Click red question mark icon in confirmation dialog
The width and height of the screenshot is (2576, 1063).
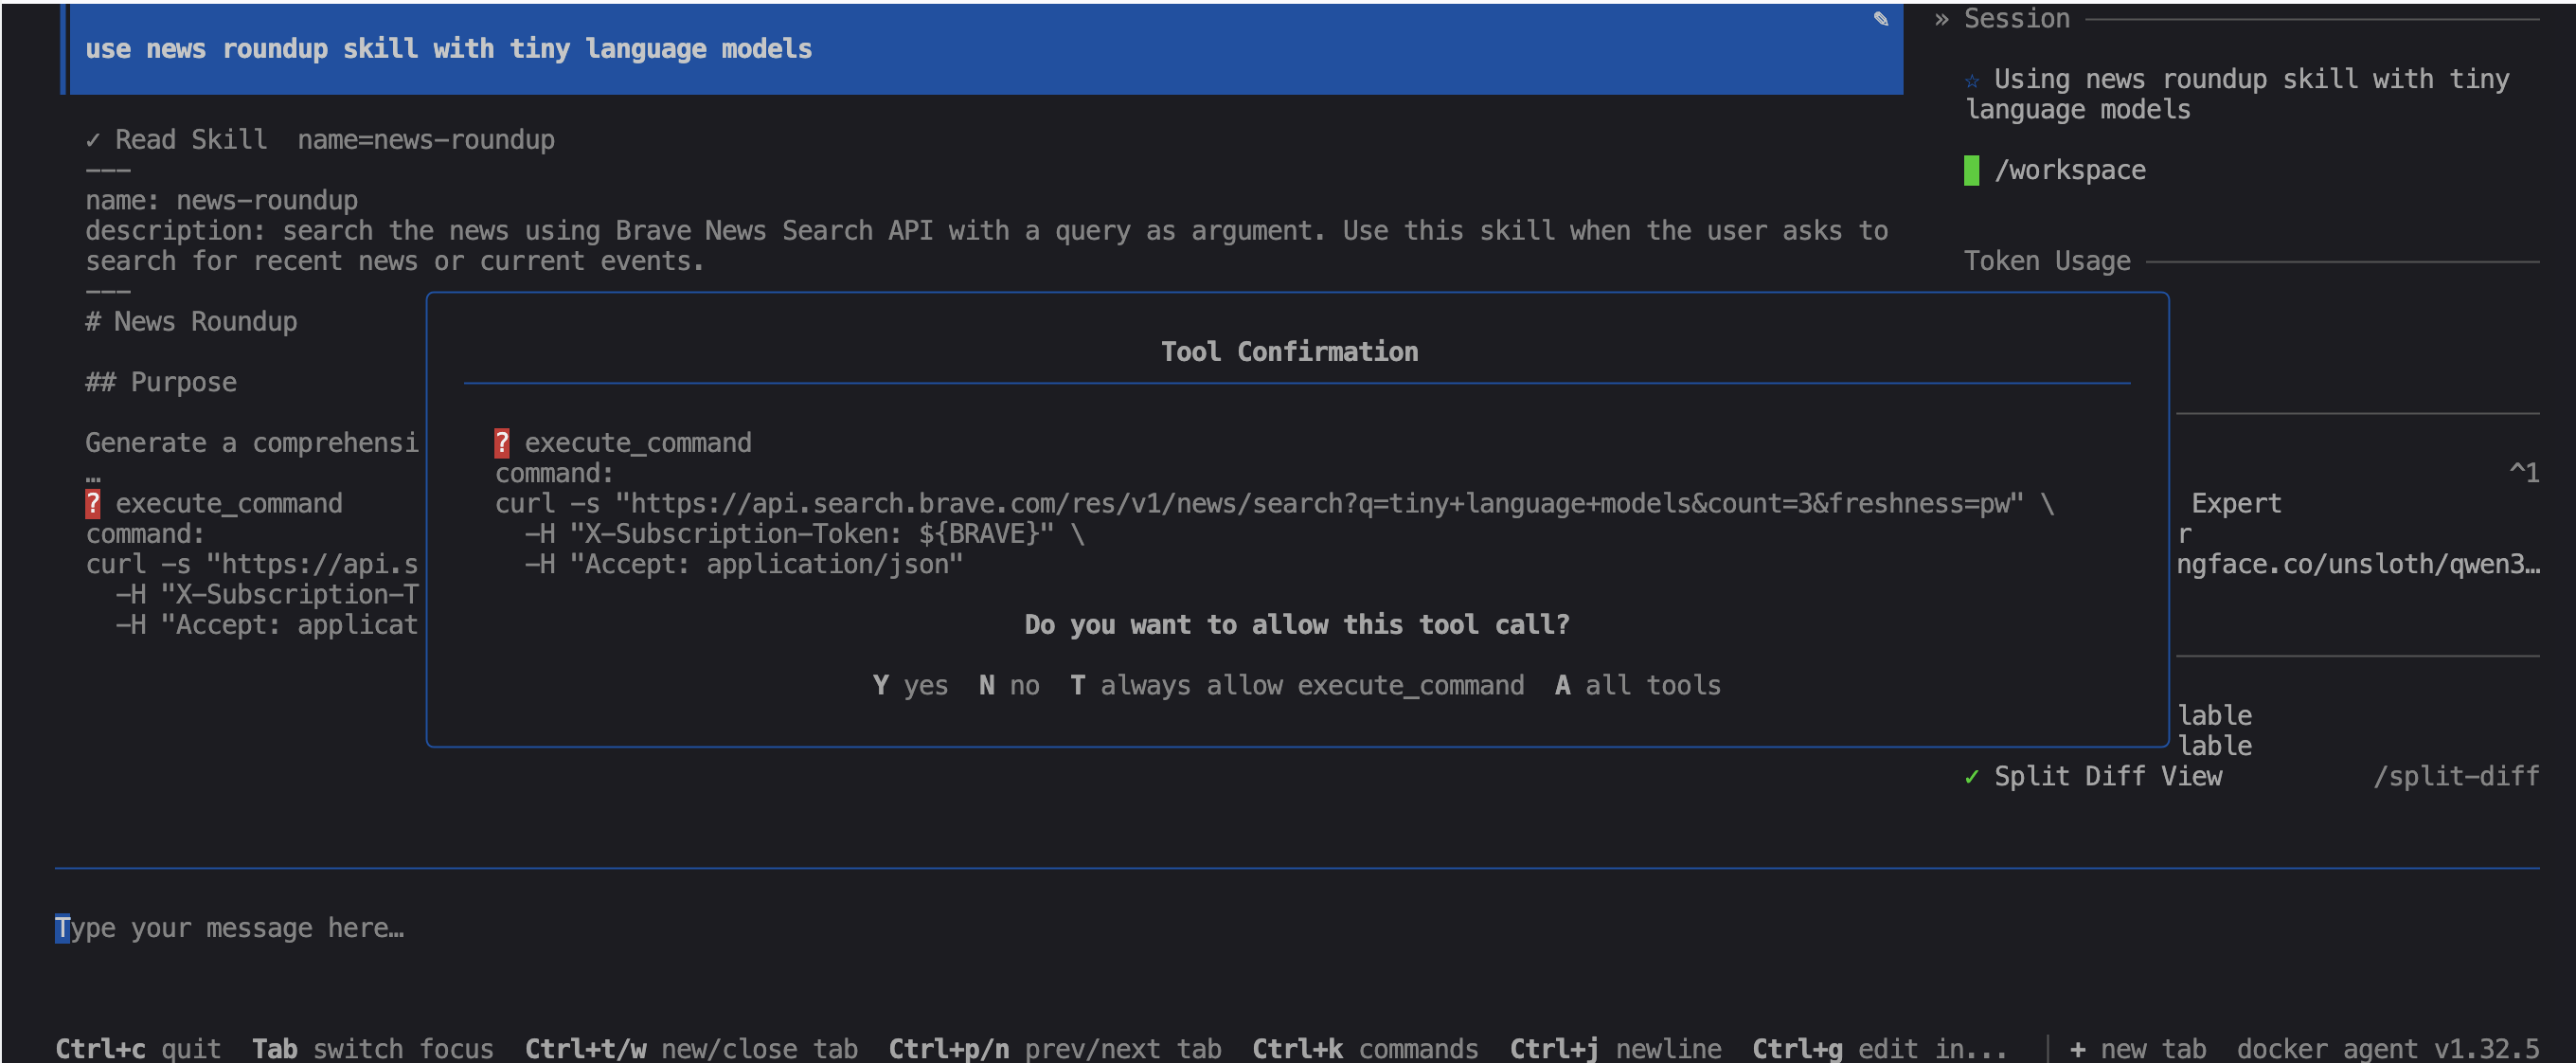(x=502, y=443)
